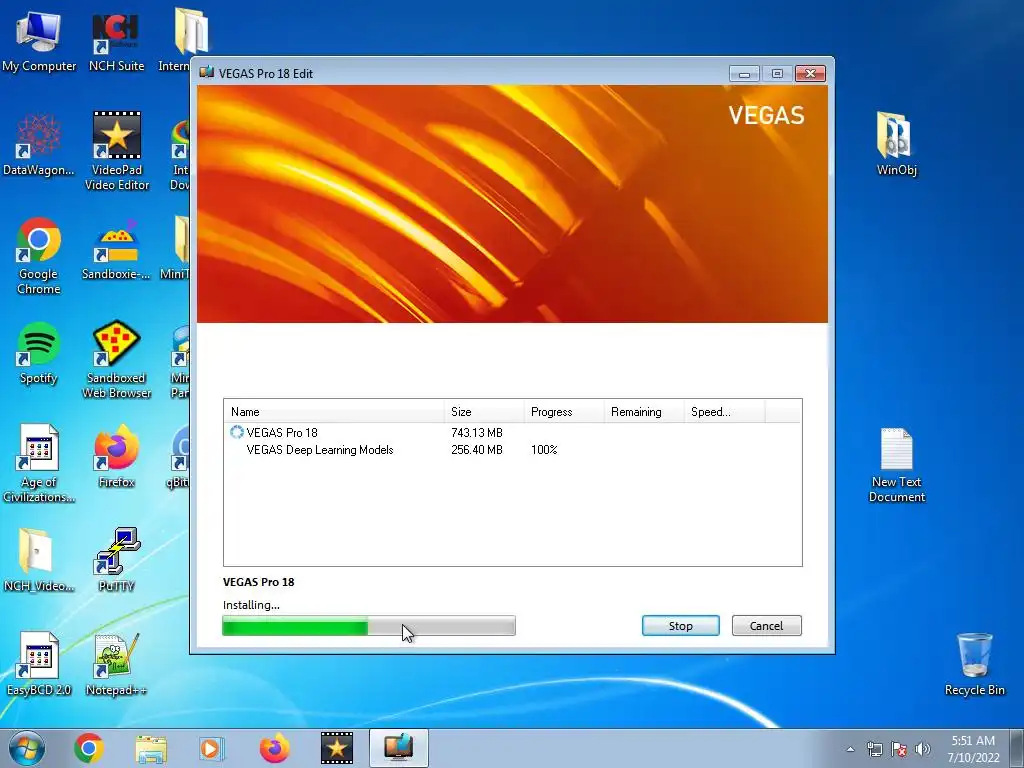Open NCH_Video folder on desktop
1024x768 pixels.
click(39, 560)
